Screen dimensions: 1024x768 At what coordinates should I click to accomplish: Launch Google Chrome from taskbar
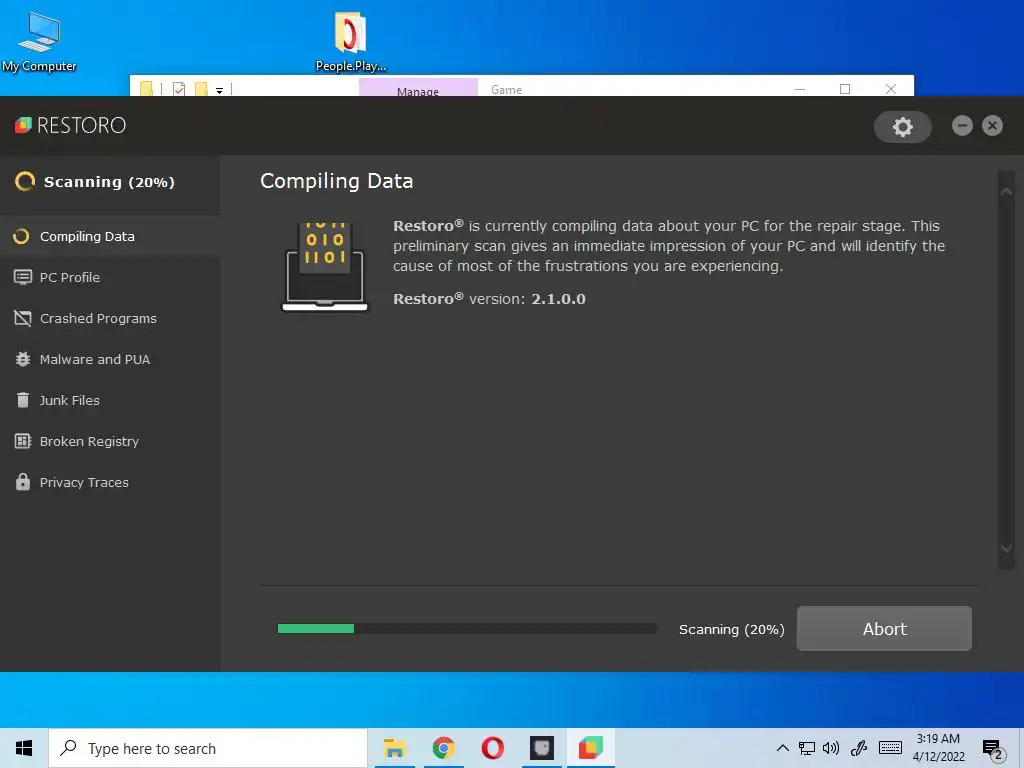pos(443,748)
